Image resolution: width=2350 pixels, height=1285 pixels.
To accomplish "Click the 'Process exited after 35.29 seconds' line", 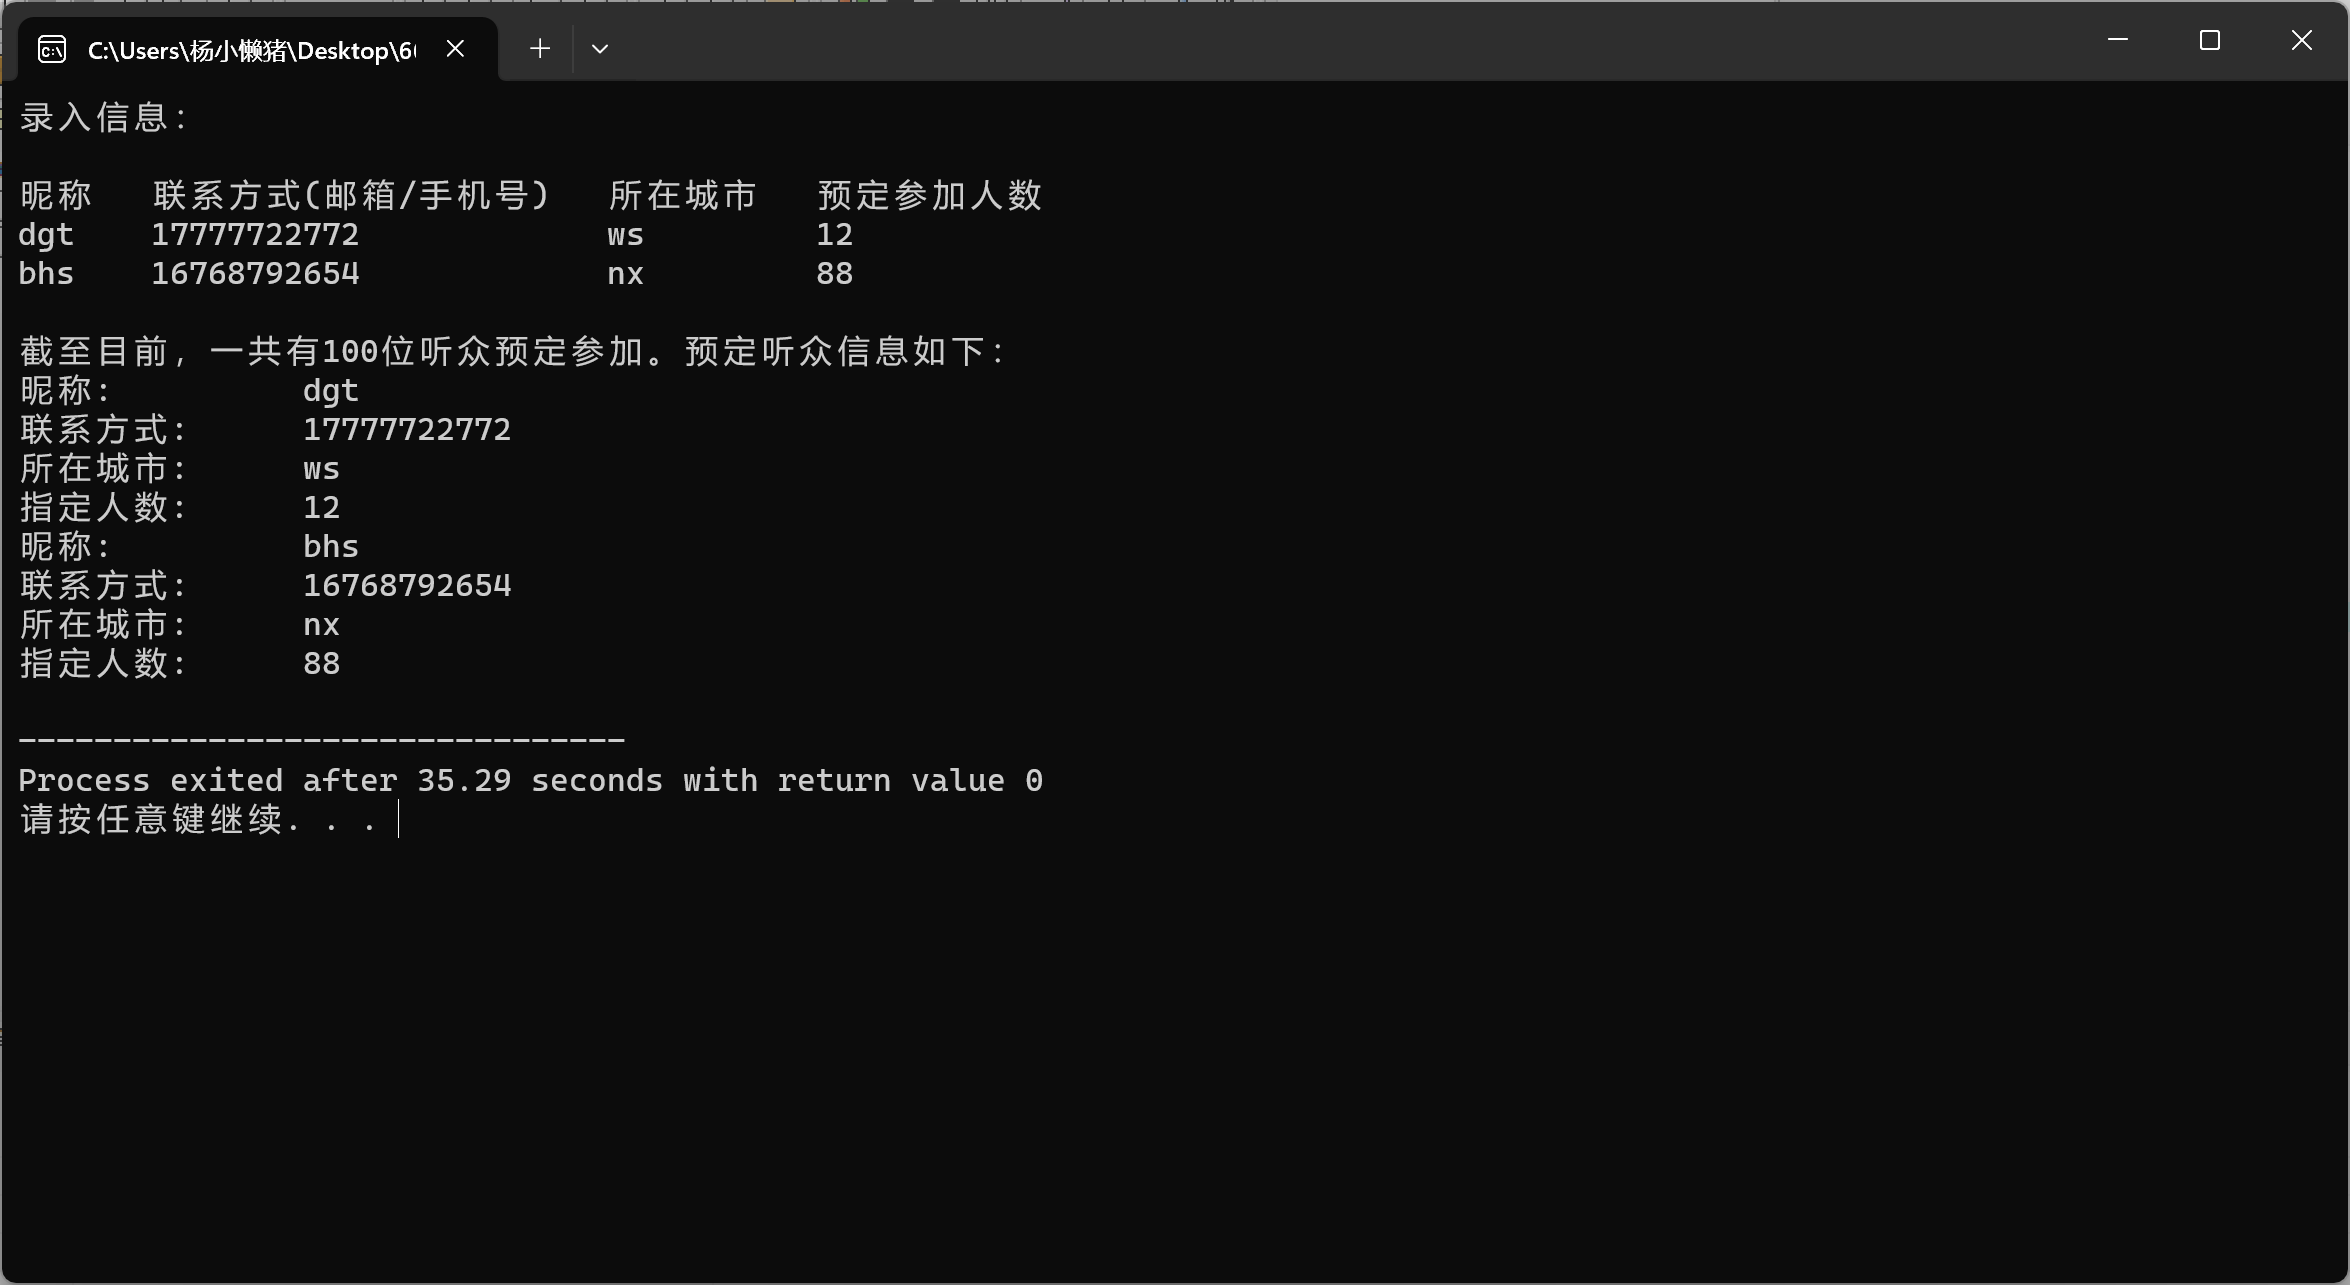I will coord(530,780).
